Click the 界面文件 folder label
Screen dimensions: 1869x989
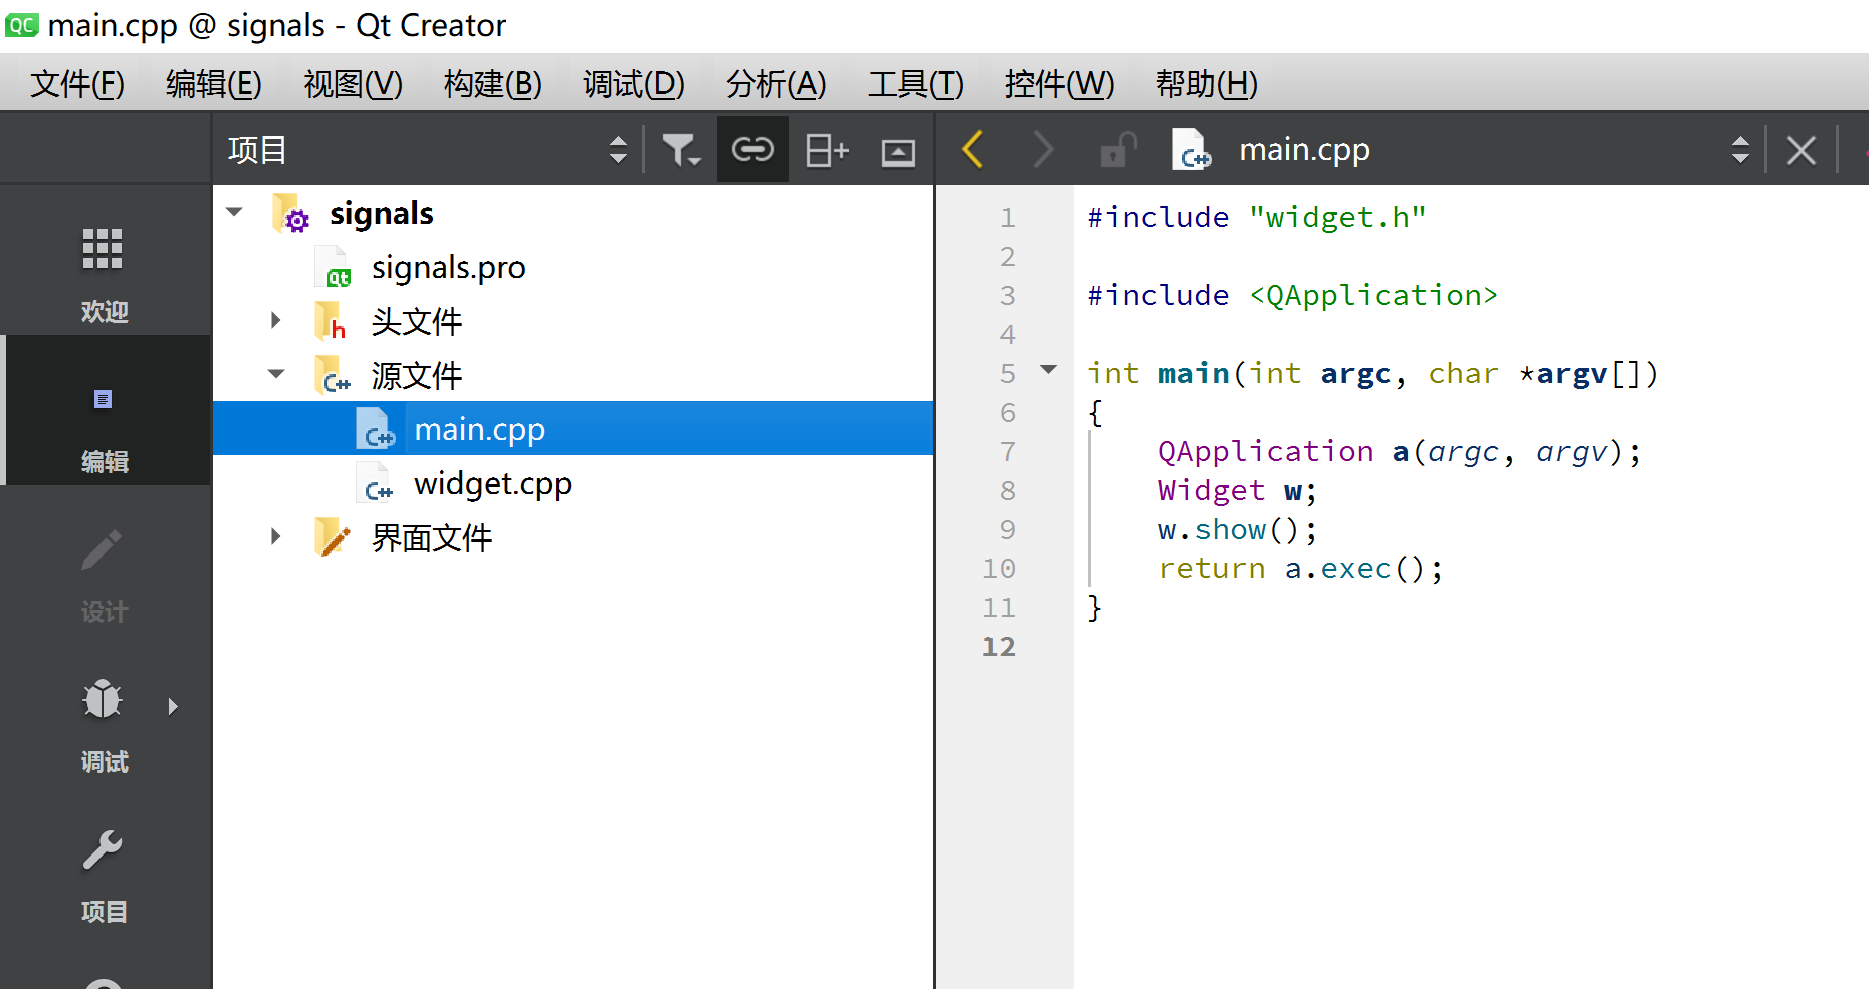pos(432,538)
